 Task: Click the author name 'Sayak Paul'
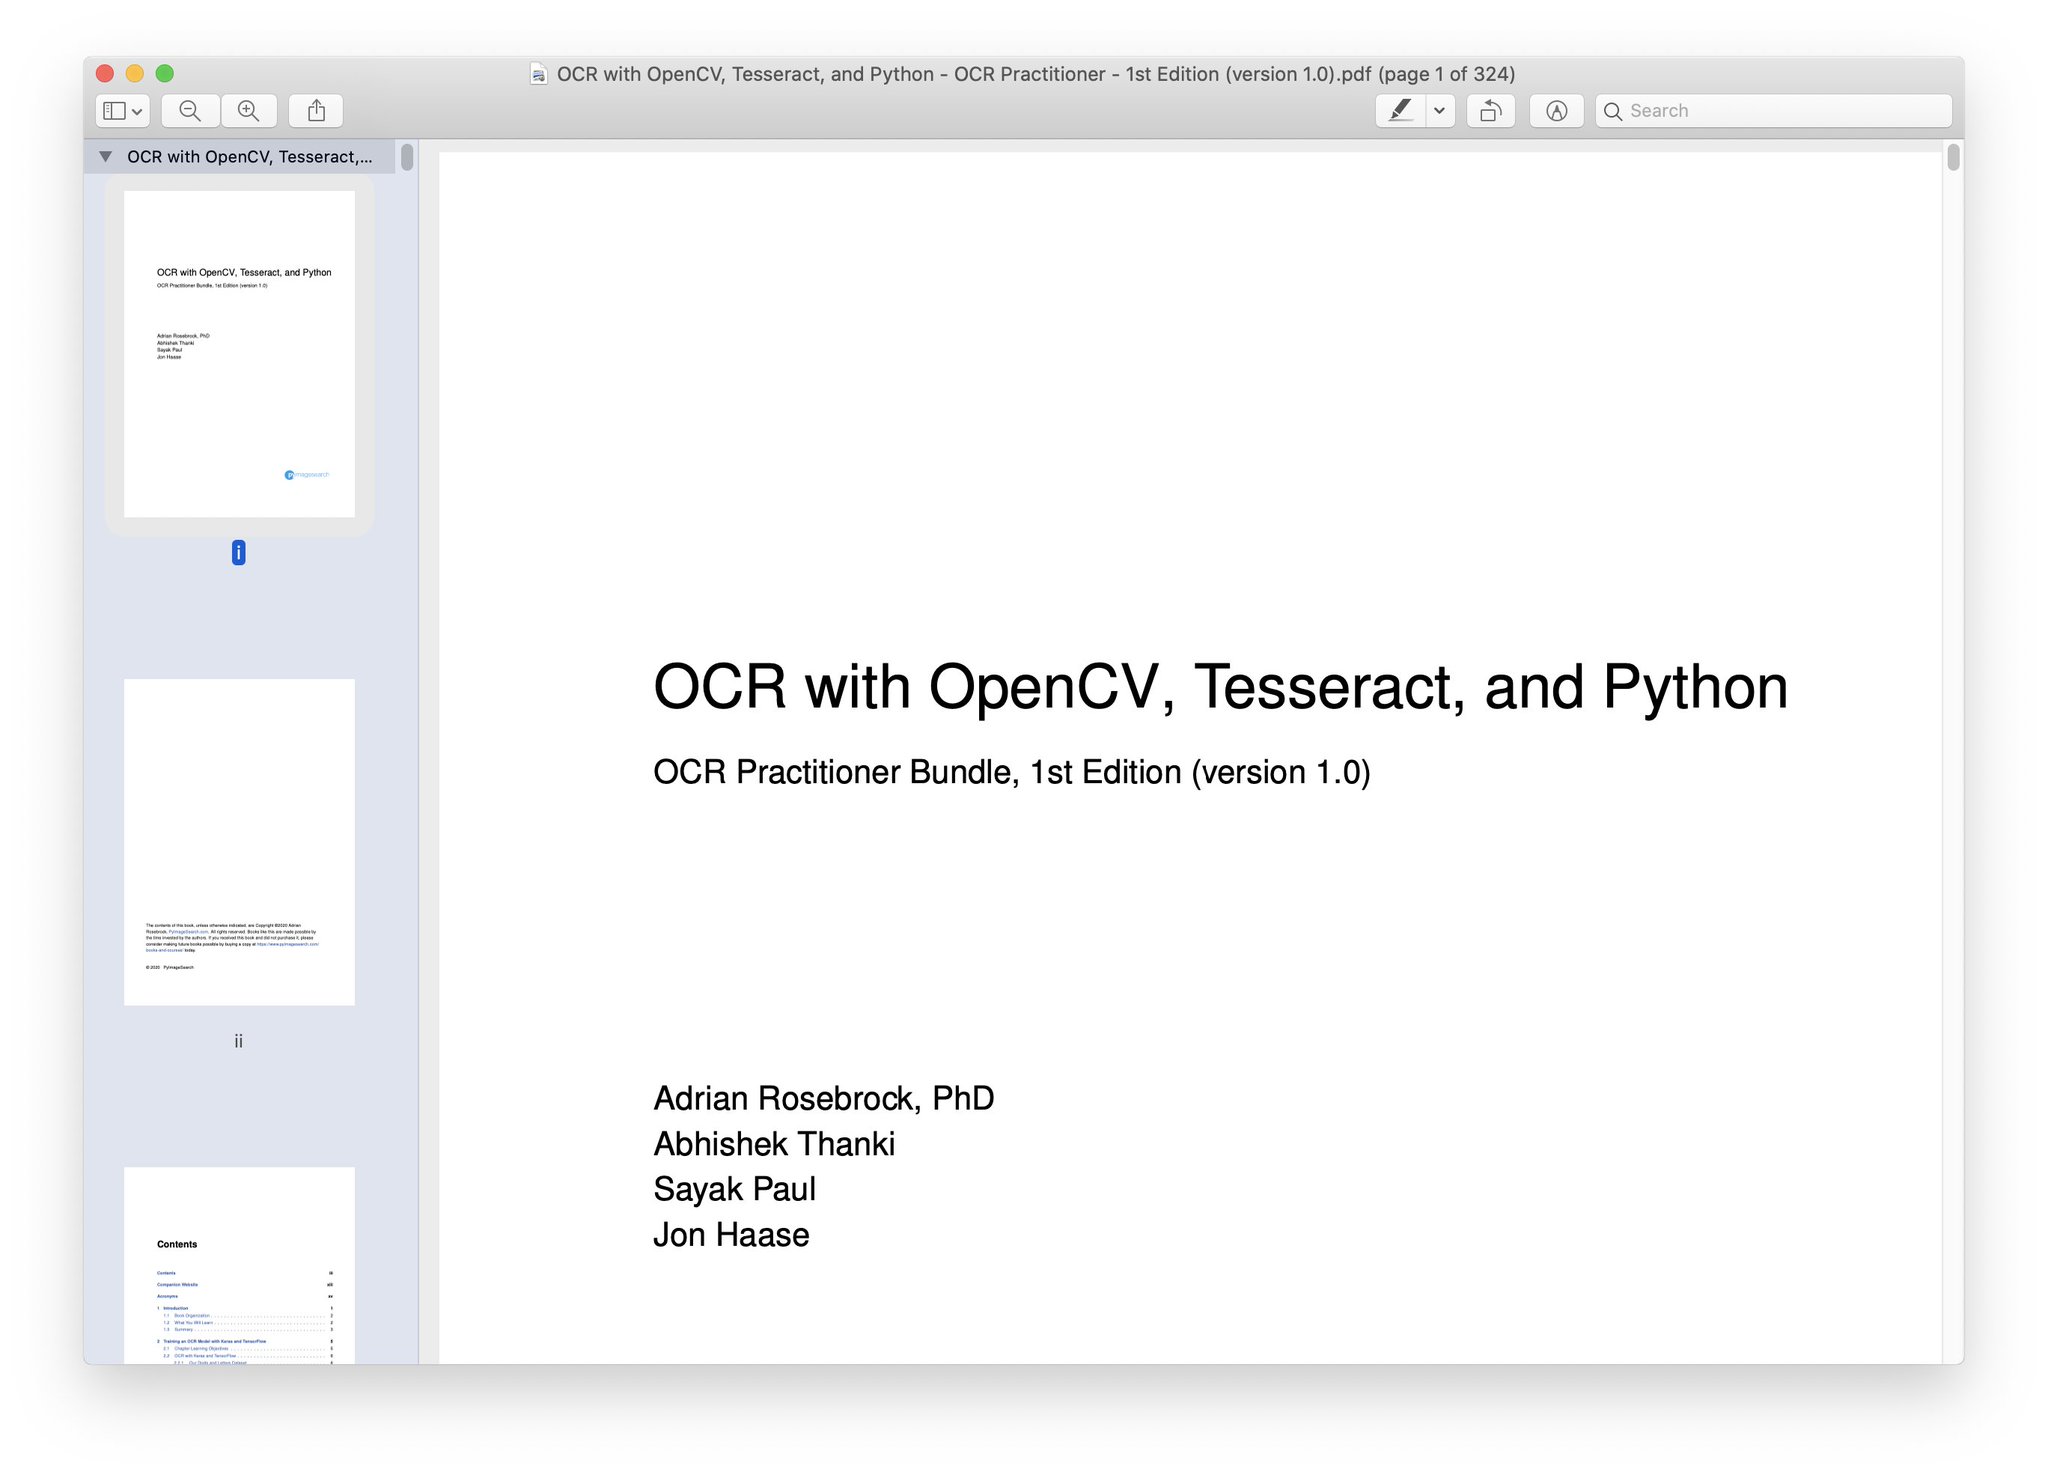[x=735, y=1189]
